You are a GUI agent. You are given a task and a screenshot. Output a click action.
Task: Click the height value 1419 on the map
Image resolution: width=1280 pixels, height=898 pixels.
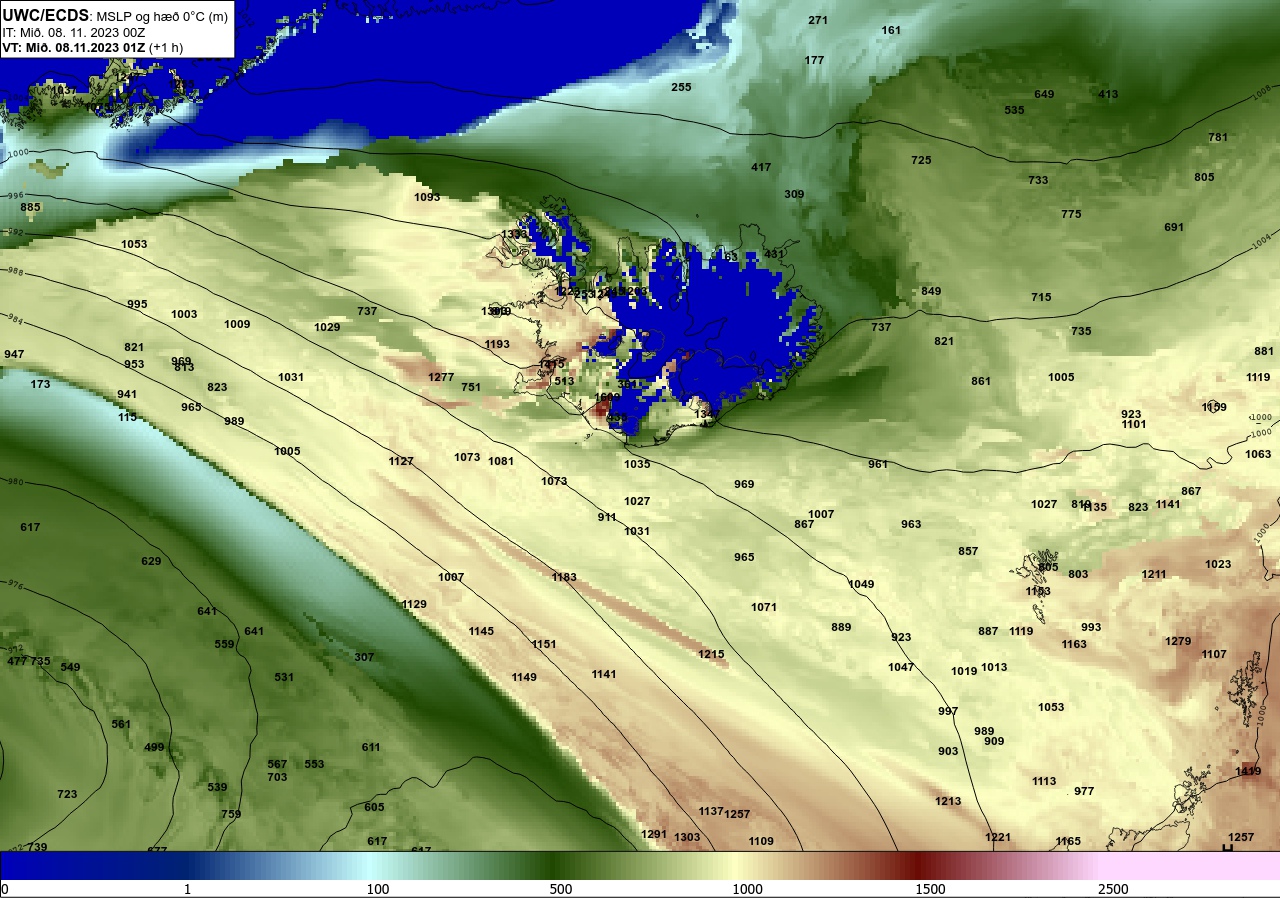point(1248,771)
